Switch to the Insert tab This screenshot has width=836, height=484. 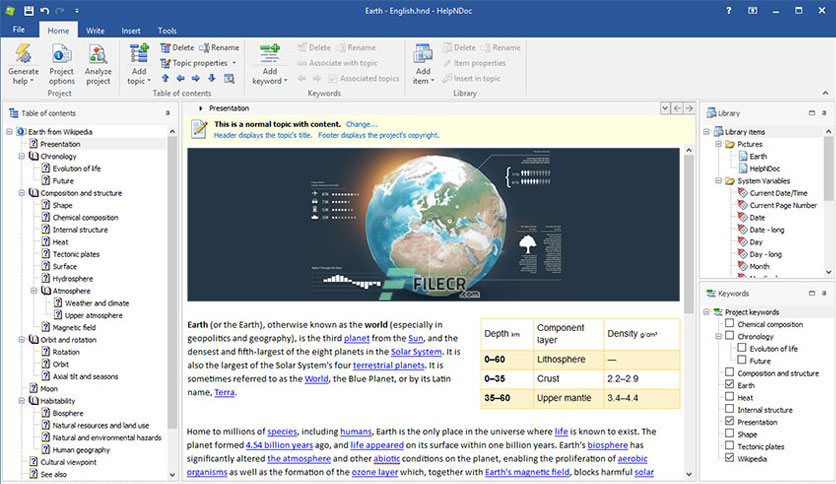pos(131,30)
